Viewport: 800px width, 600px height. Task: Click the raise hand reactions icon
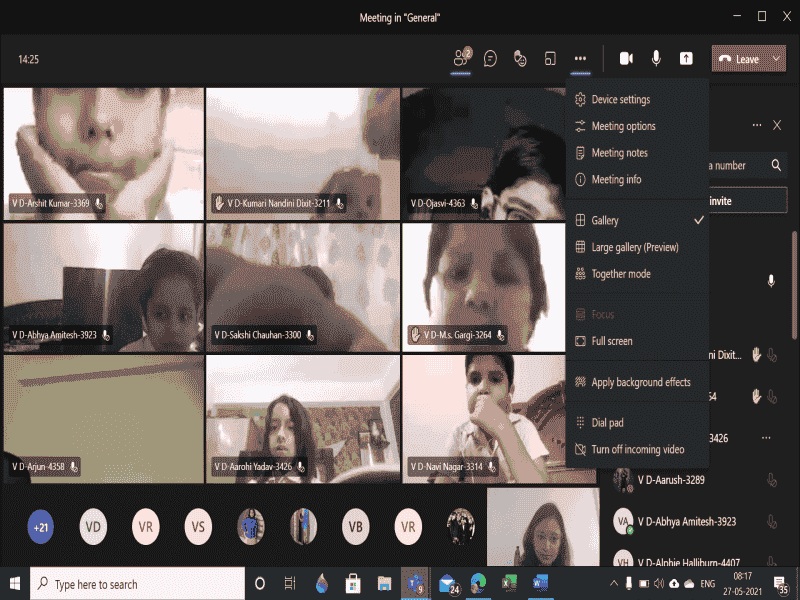click(520, 59)
